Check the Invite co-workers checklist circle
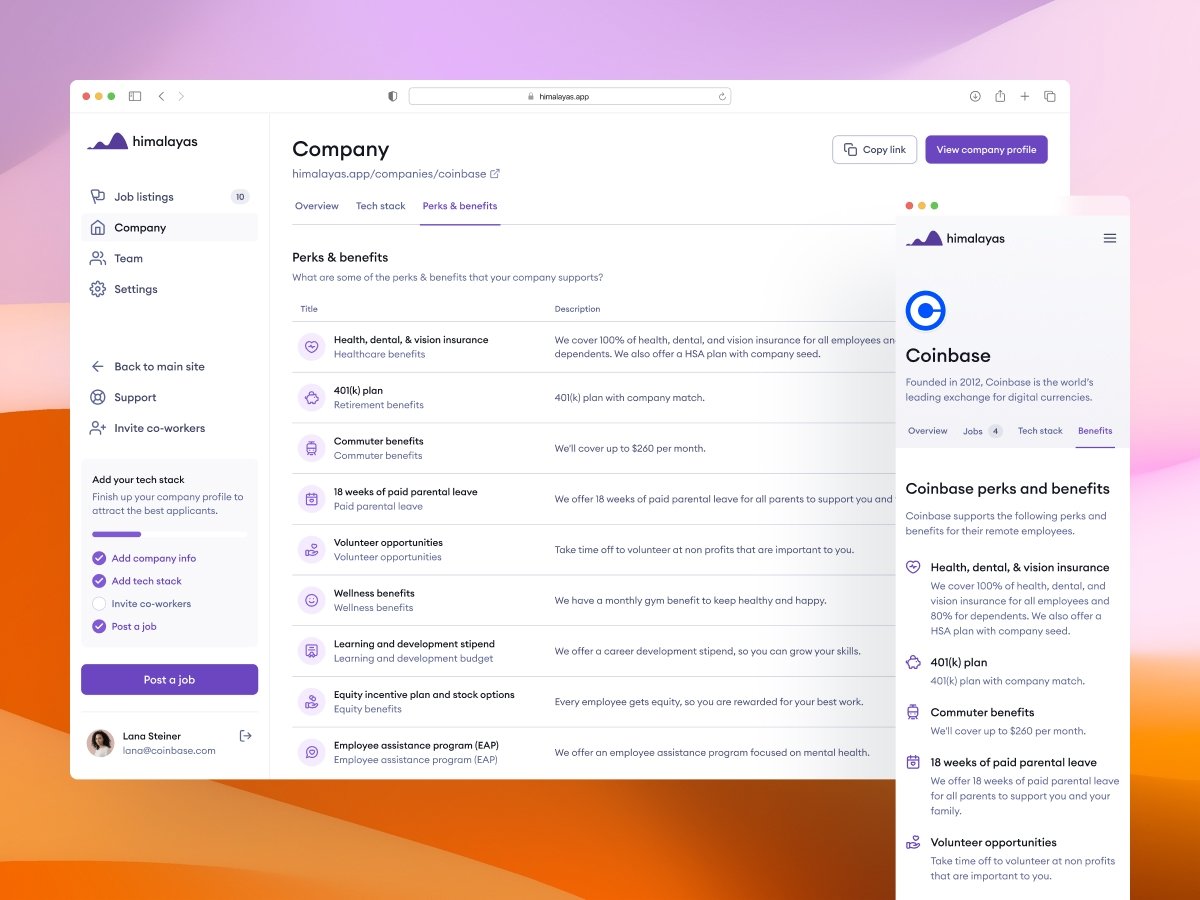 point(99,604)
